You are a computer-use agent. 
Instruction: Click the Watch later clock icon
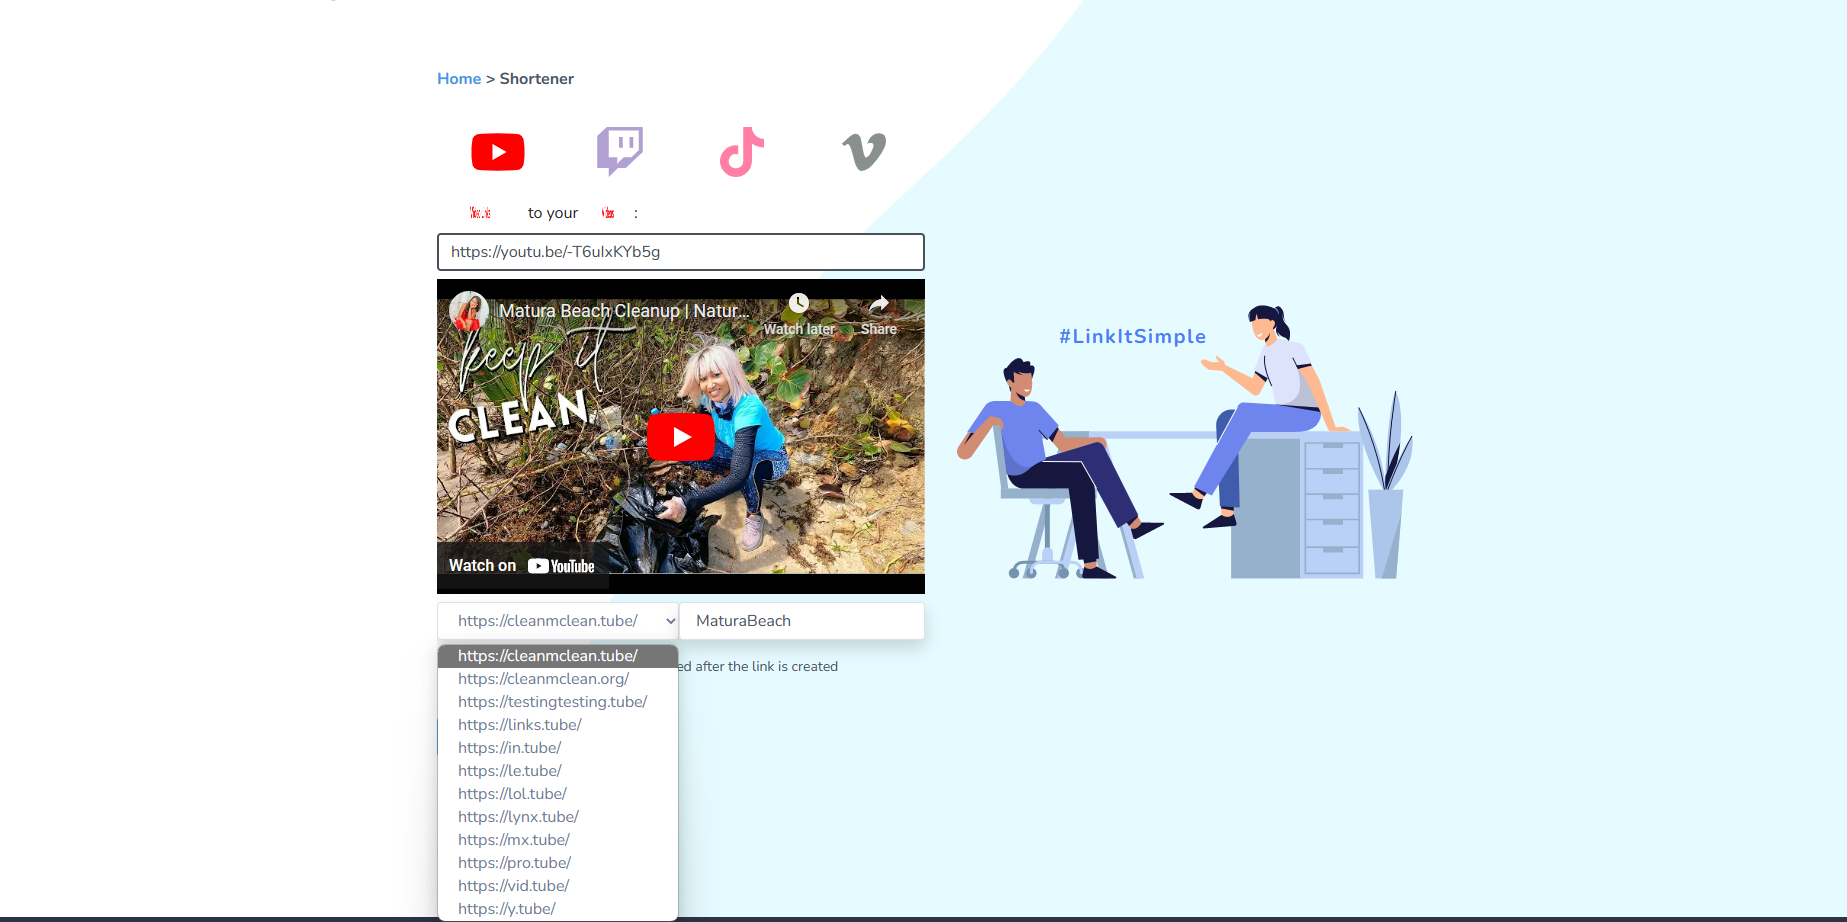pos(798,303)
